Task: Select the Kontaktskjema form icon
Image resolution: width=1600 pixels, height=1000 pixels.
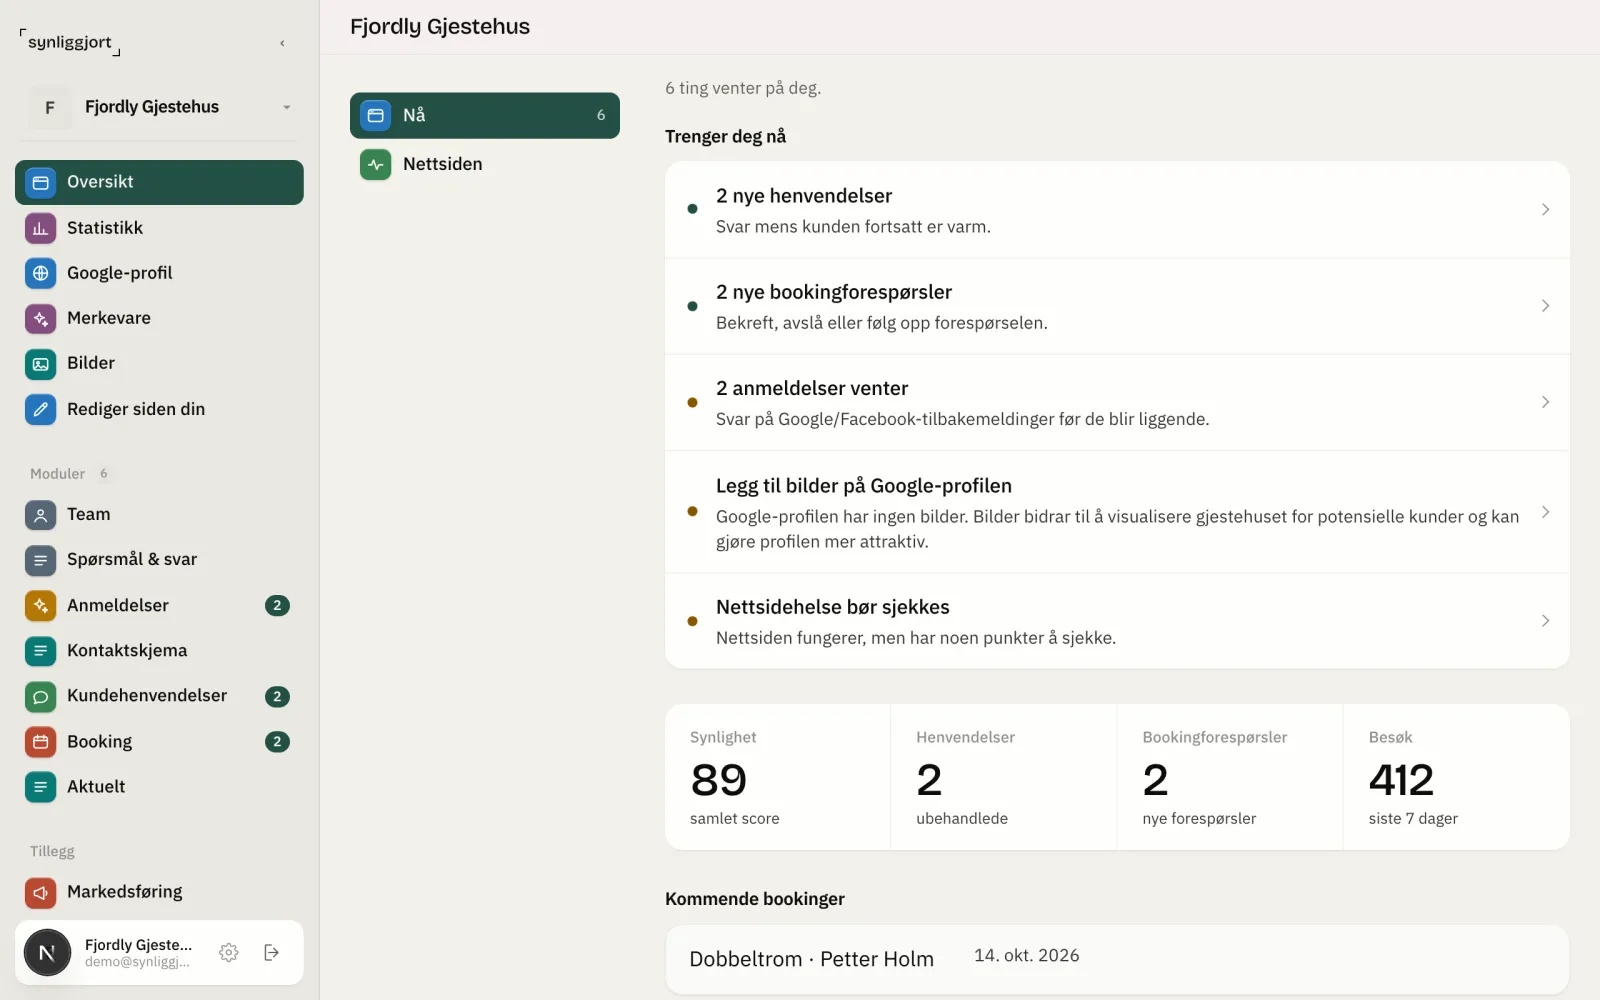Action: (x=40, y=651)
